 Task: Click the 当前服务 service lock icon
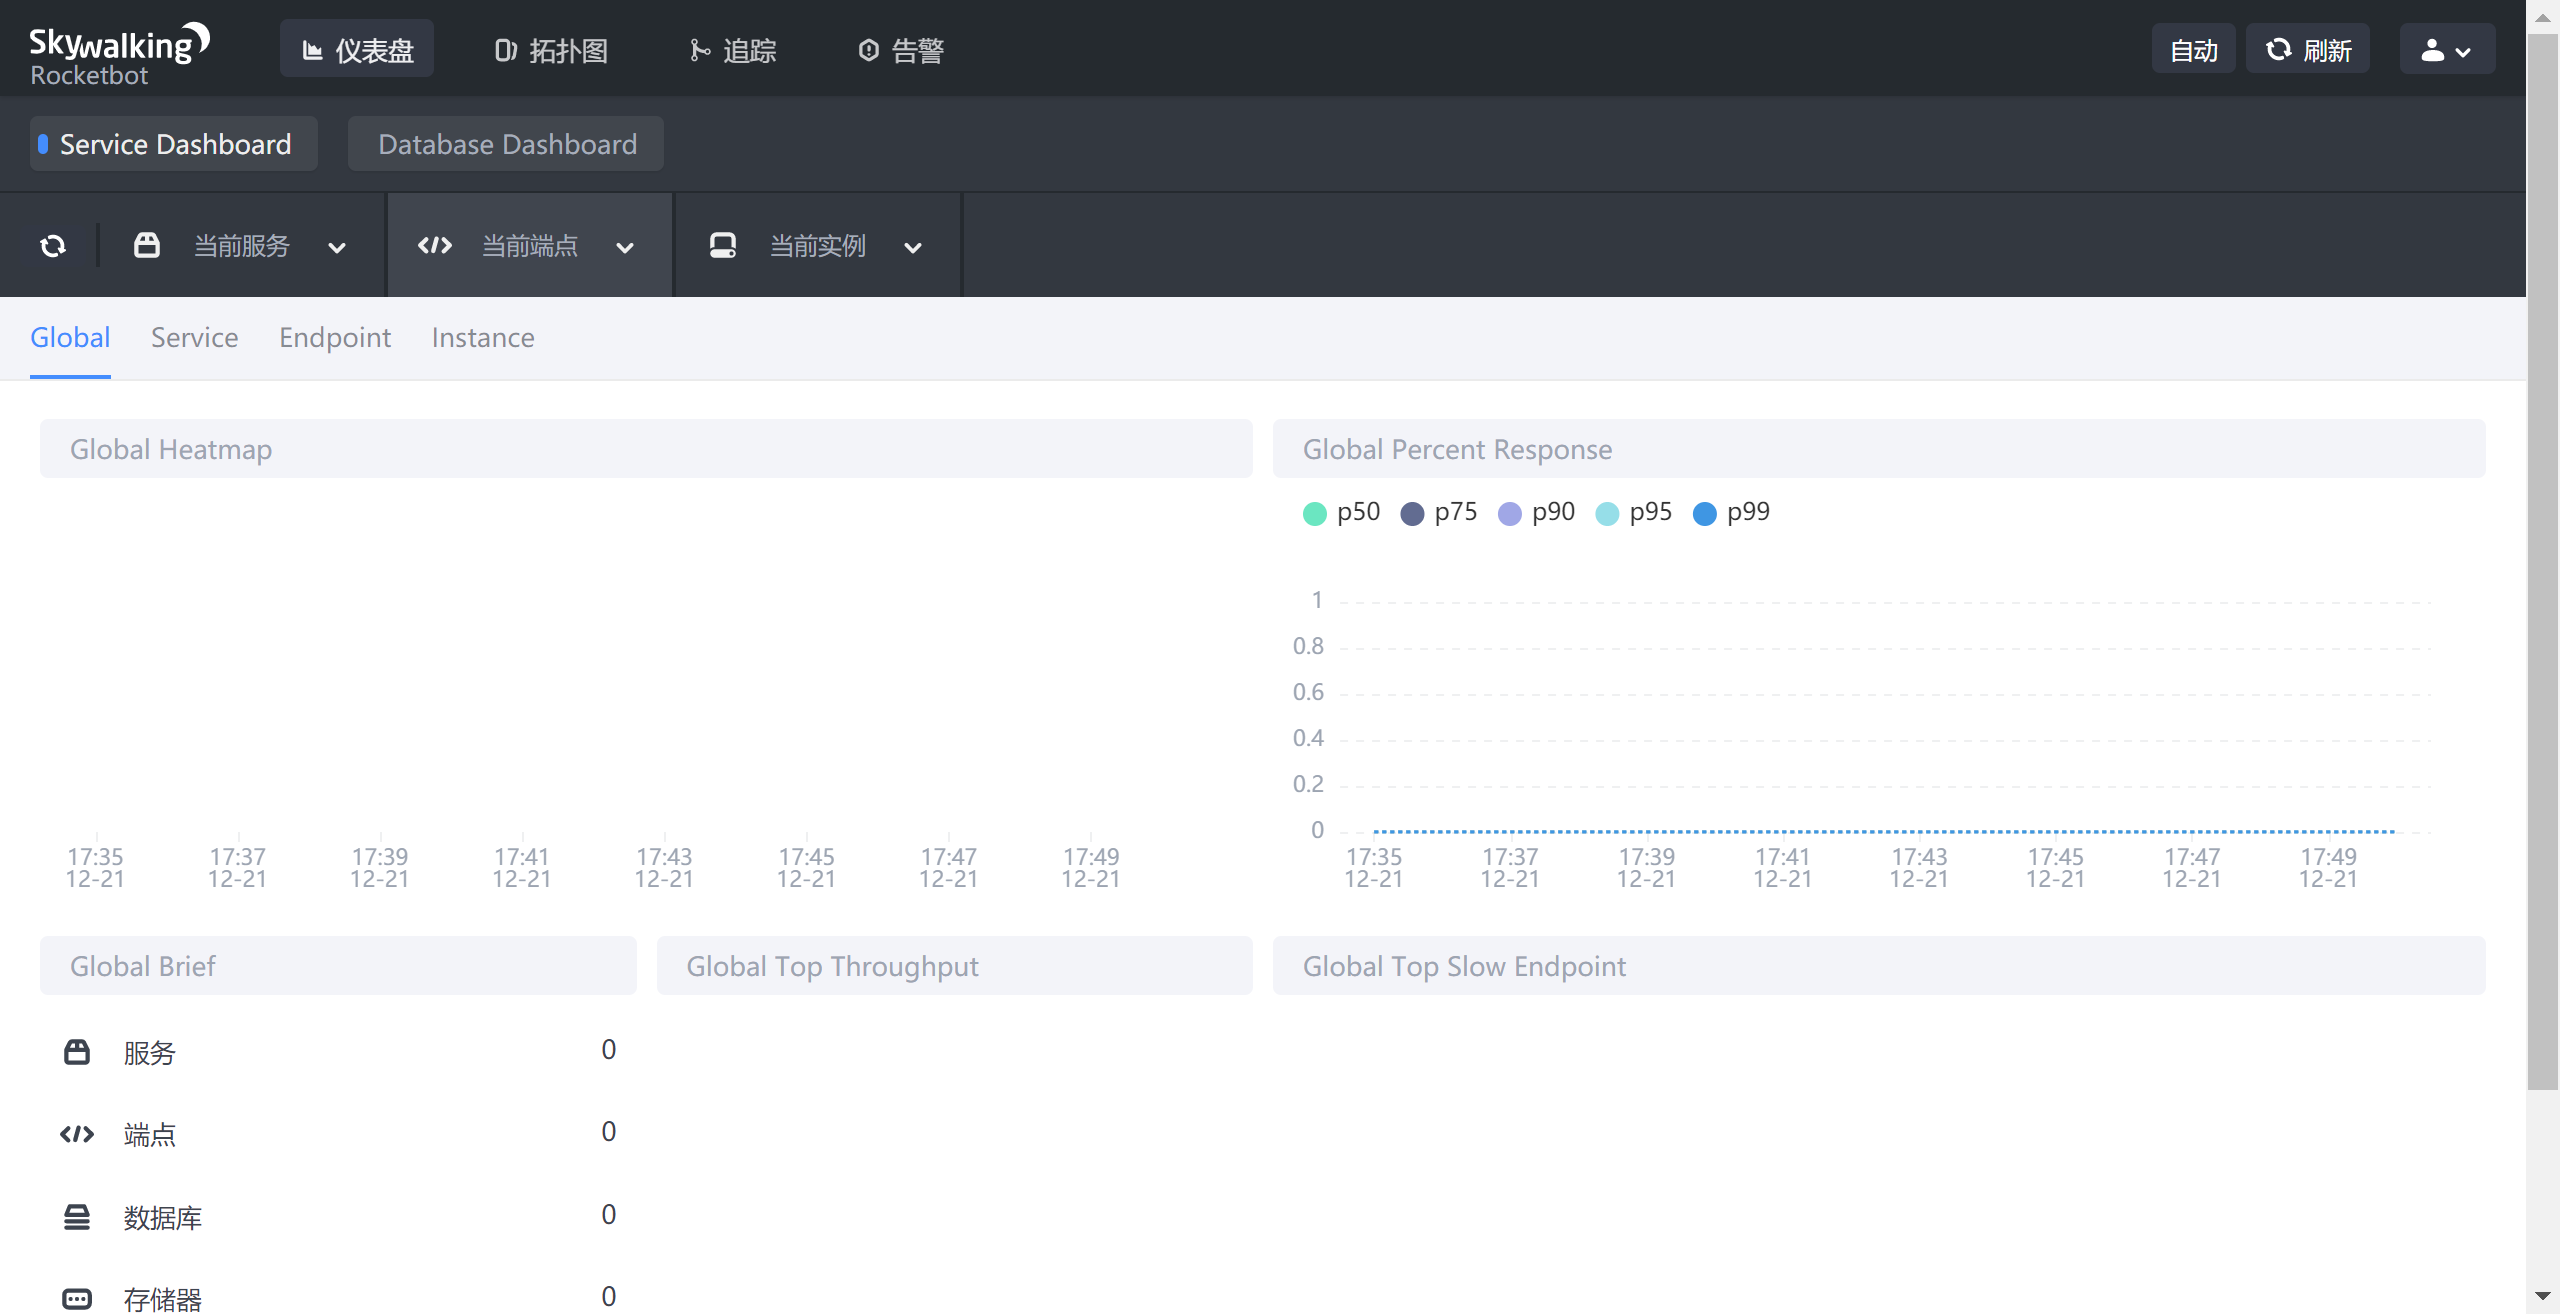point(147,245)
